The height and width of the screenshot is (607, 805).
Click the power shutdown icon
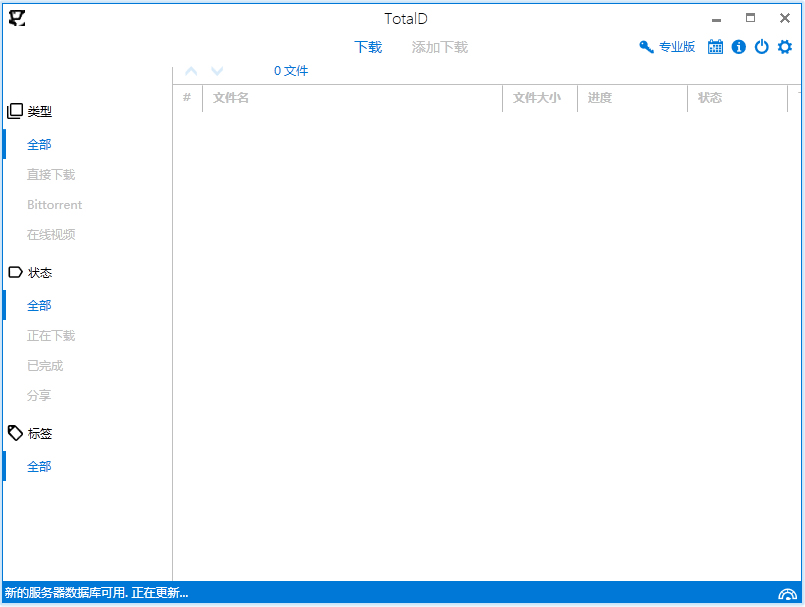point(761,46)
